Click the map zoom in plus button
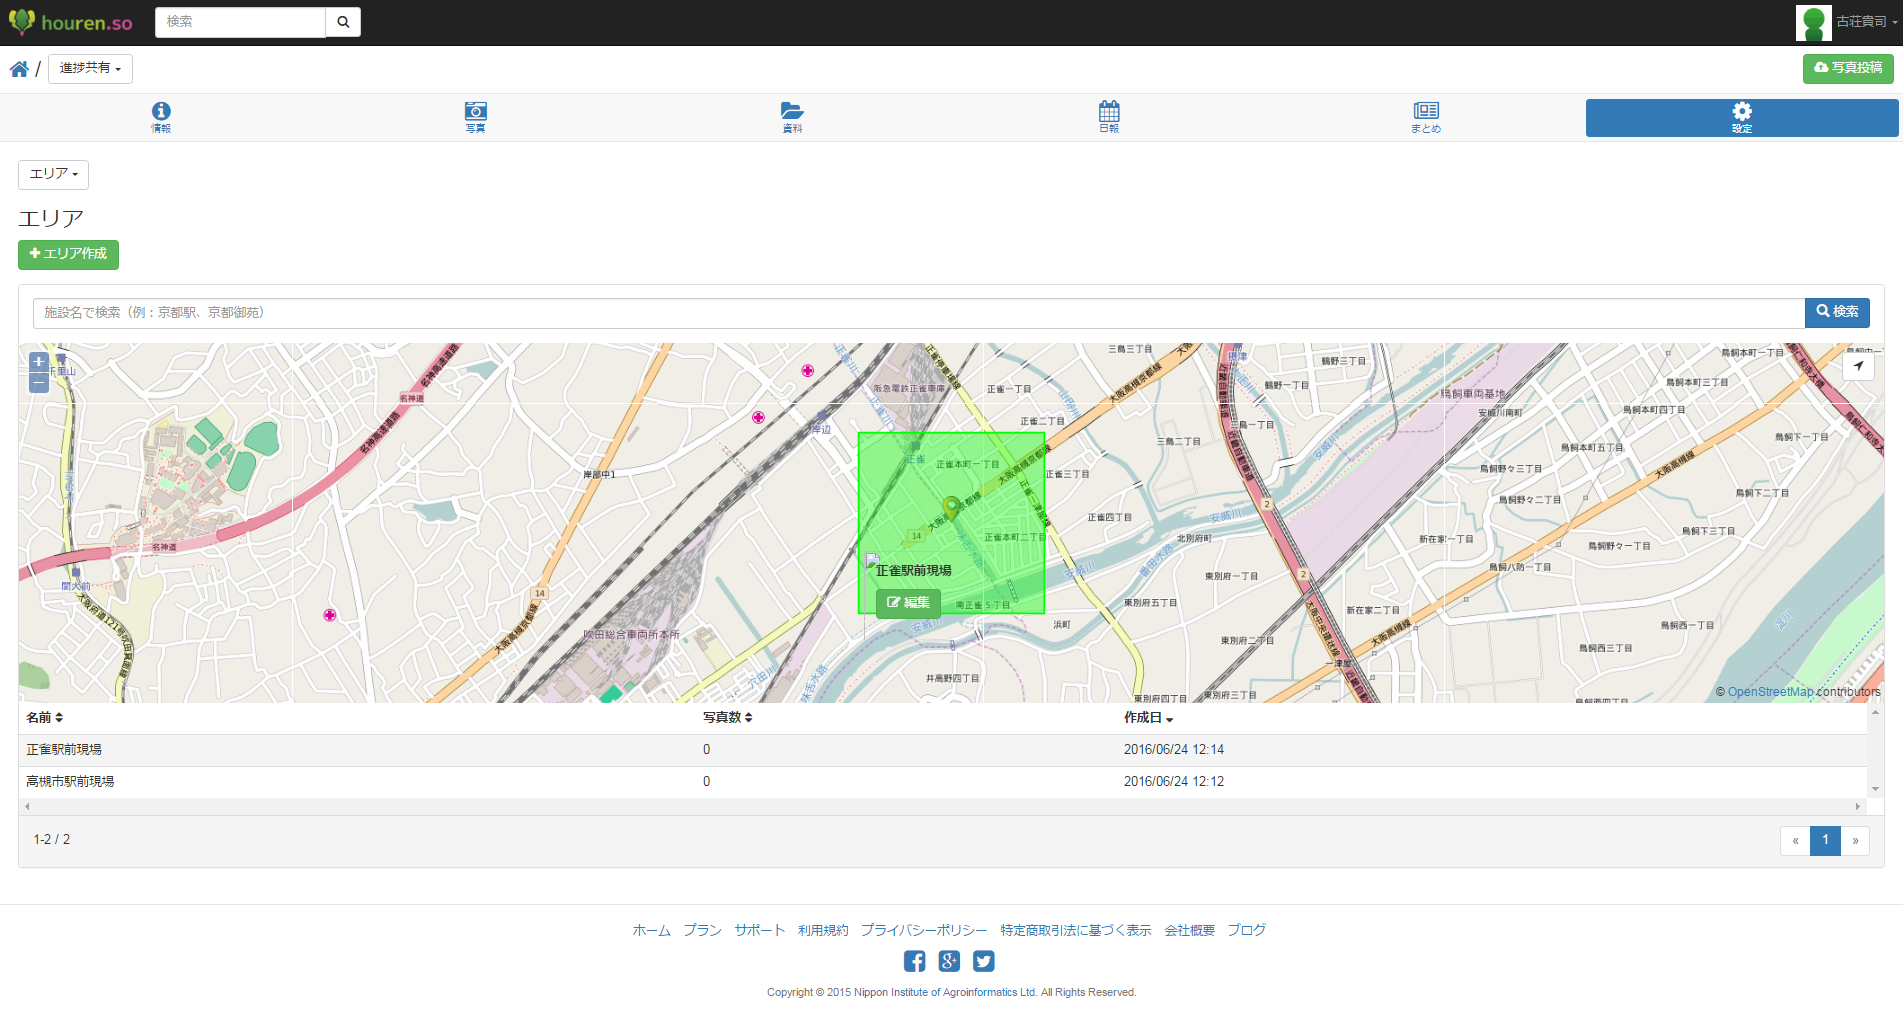This screenshot has width=1903, height=1028. click(39, 362)
